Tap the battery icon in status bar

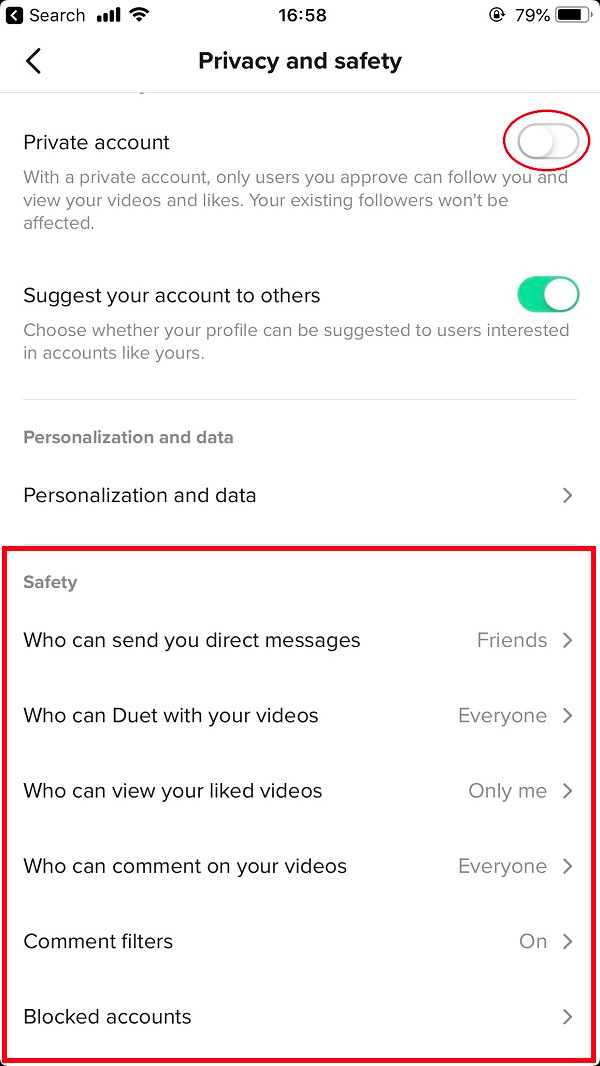575,15
